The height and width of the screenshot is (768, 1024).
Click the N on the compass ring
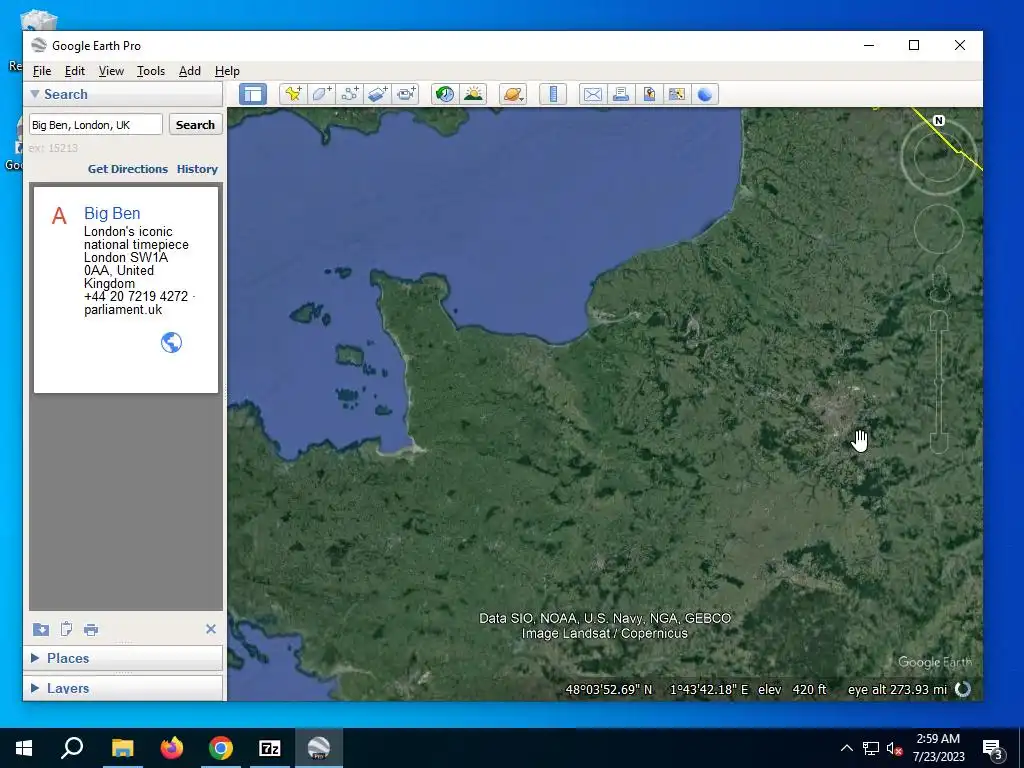[938, 120]
